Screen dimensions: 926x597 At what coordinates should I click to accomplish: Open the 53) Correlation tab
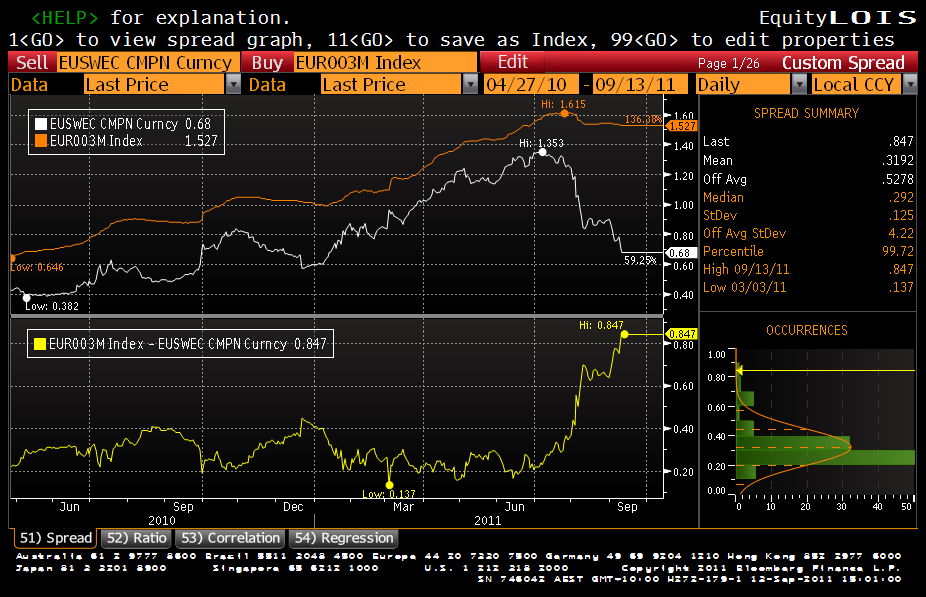click(x=230, y=538)
